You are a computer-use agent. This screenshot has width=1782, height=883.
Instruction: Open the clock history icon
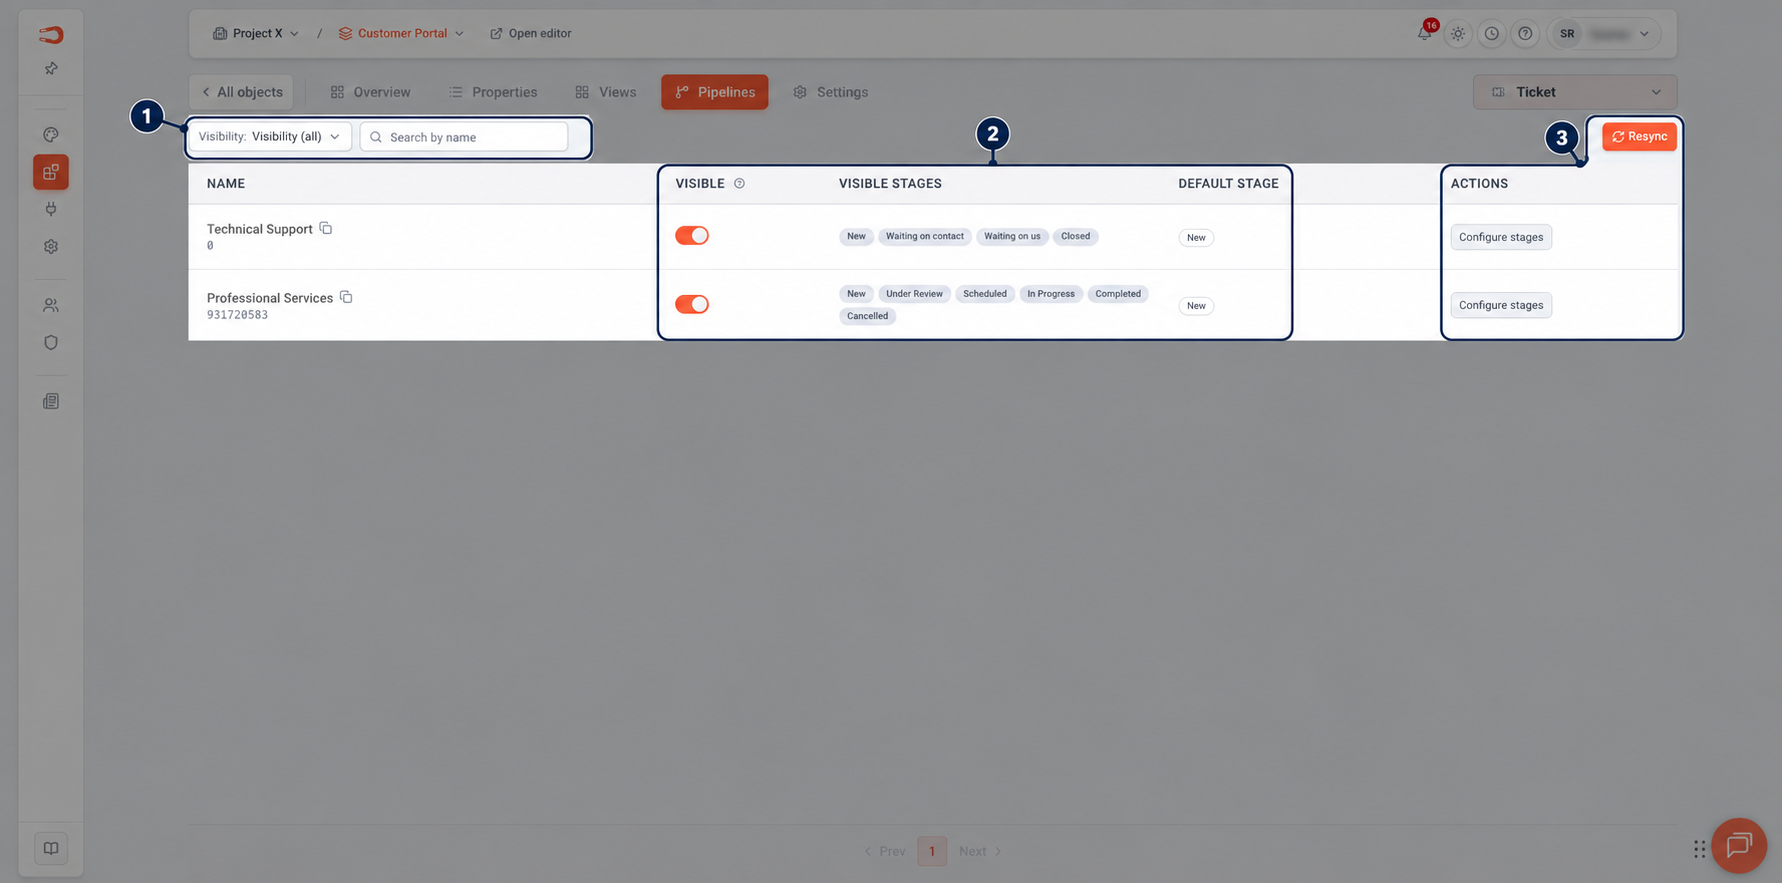[1492, 34]
